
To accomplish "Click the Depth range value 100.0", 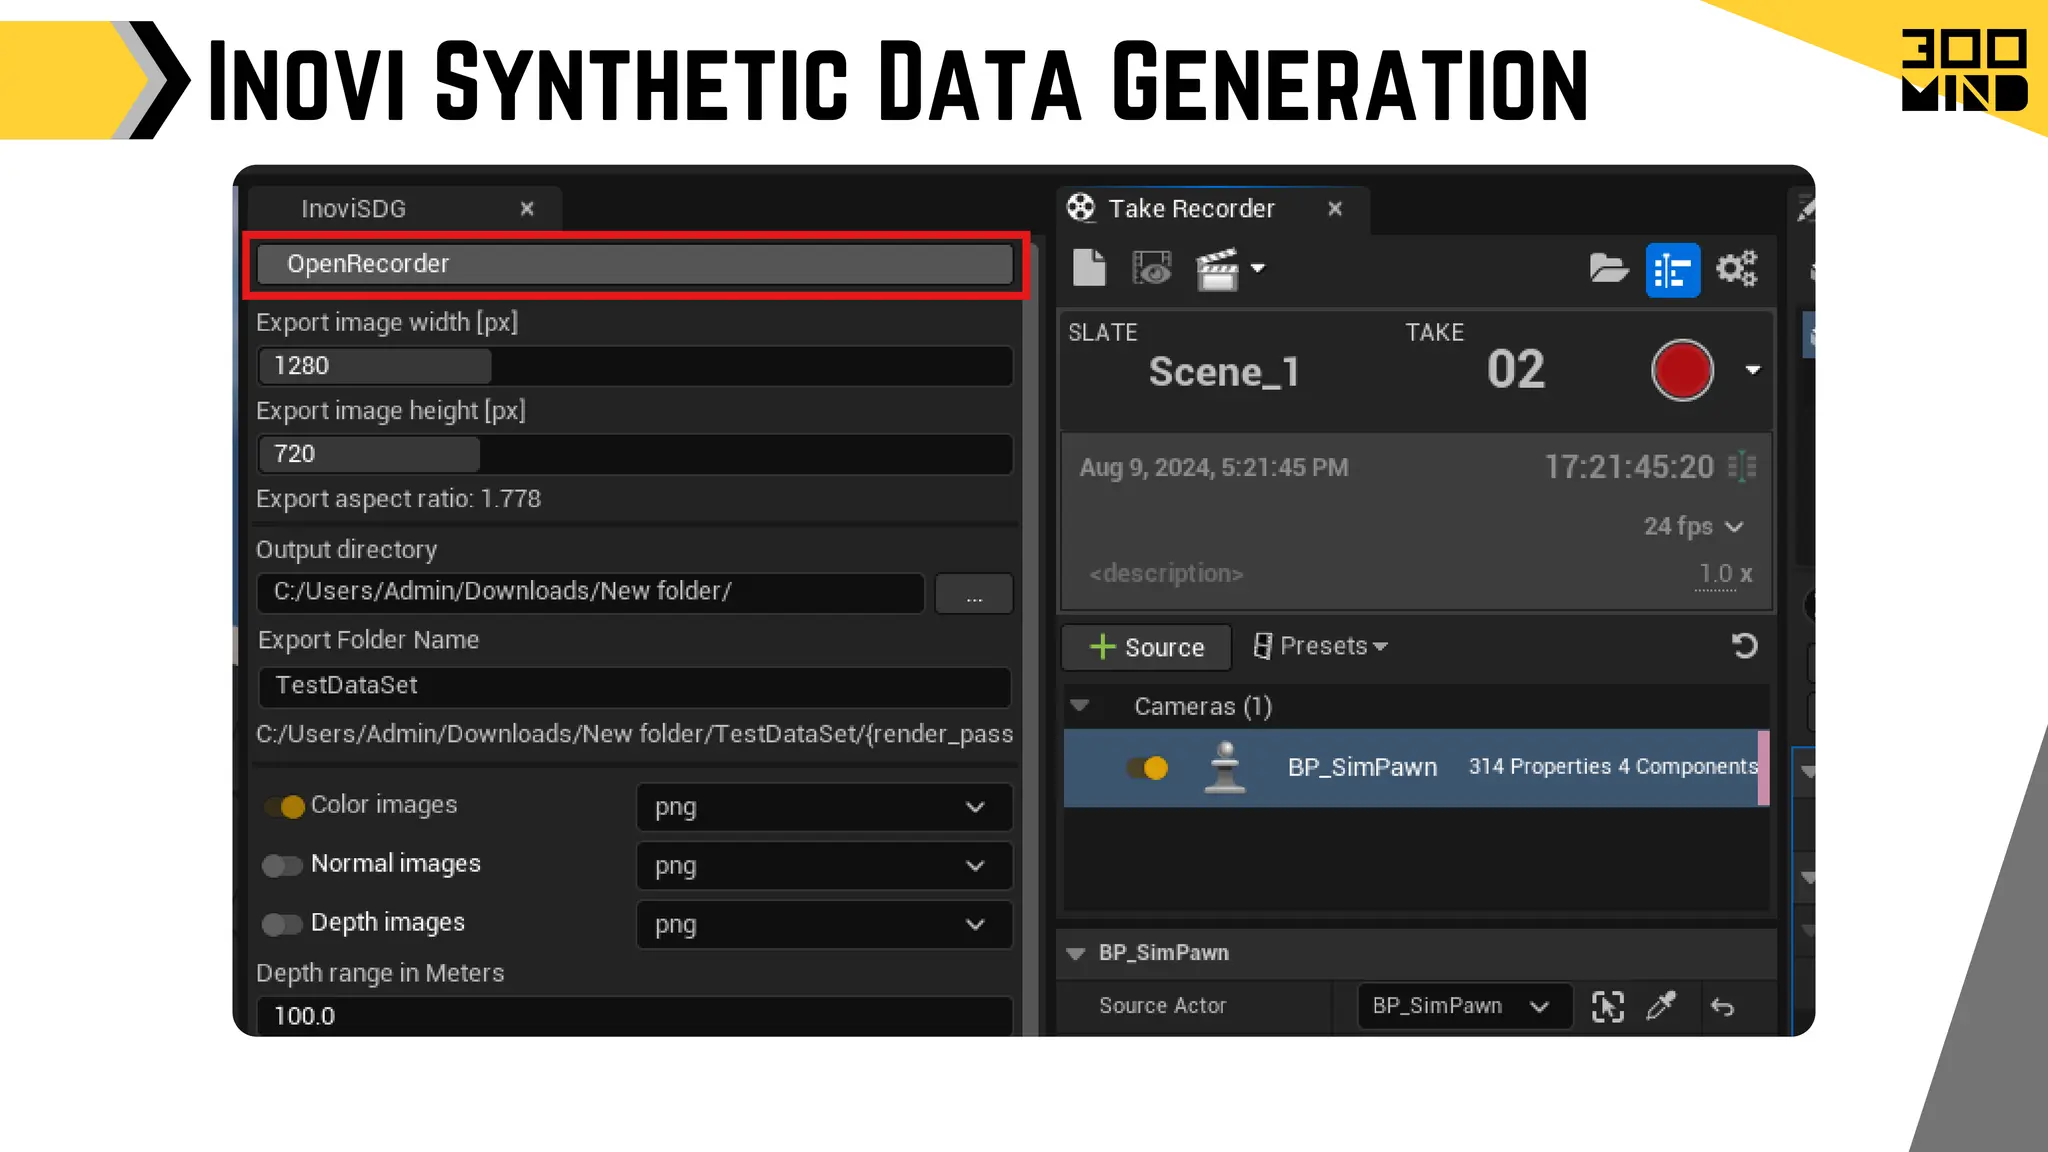I will [x=635, y=1016].
